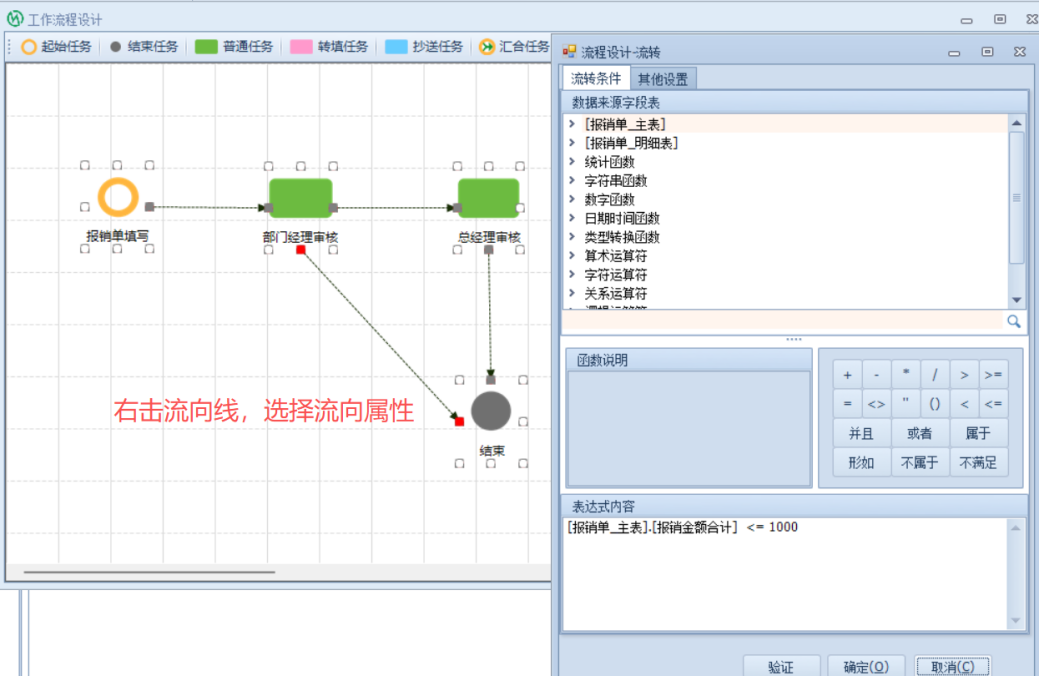Click the gray 结束 end node
Viewport: 1040px width, 677px height.
tap(490, 411)
